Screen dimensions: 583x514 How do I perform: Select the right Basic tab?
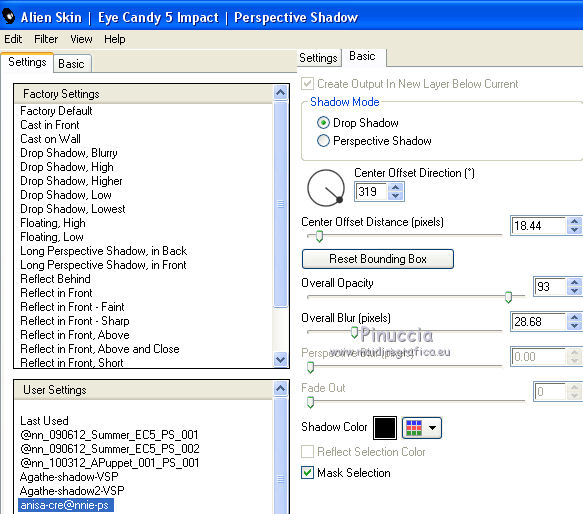(363, 56)
